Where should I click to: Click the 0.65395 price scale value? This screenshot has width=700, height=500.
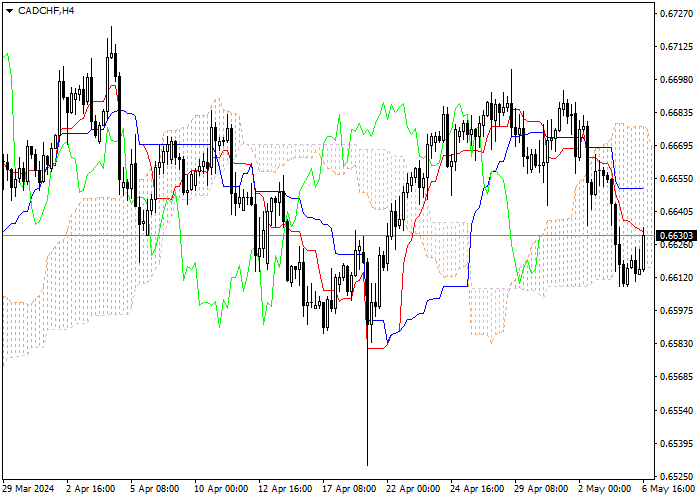coord(676,443)
